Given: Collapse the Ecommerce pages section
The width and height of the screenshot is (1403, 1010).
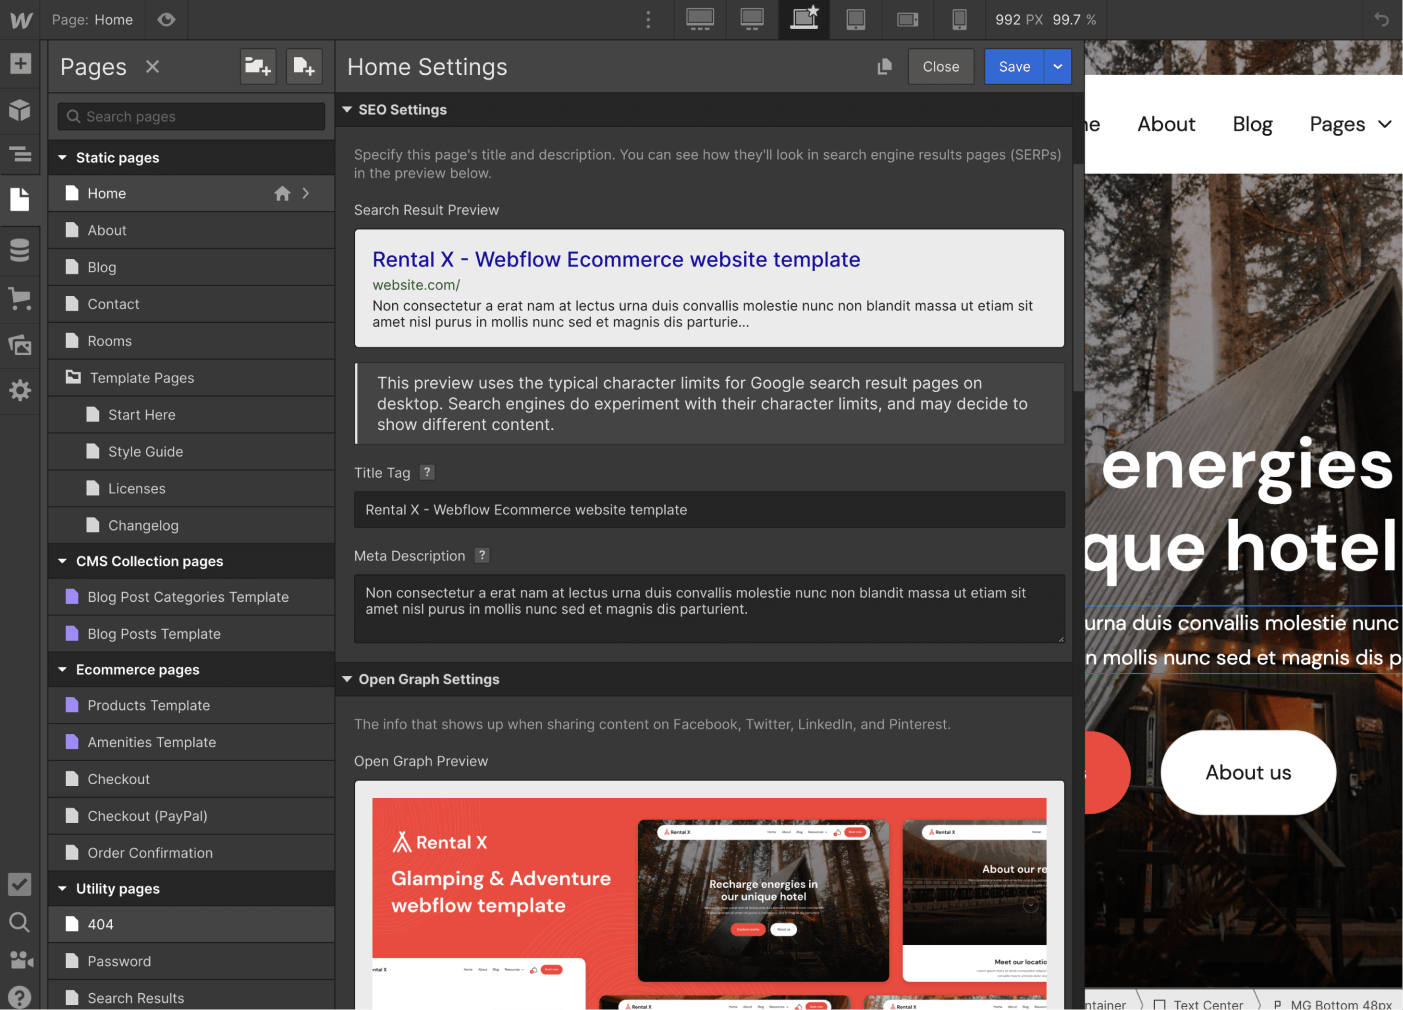Looking at the screenshot, I should click(61, 669).
